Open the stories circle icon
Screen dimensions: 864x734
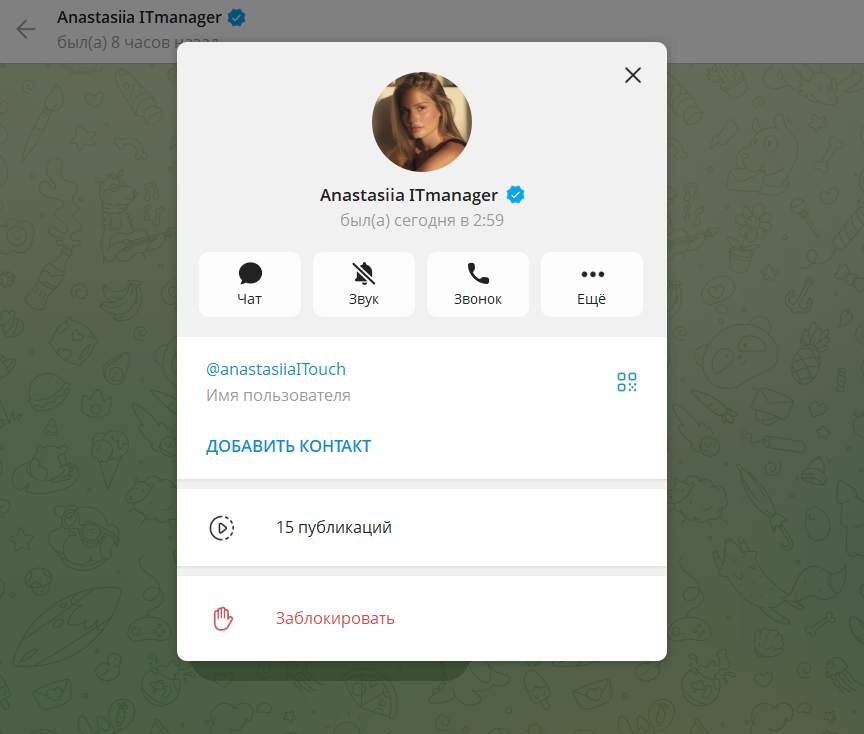click(x=222, y=528)
